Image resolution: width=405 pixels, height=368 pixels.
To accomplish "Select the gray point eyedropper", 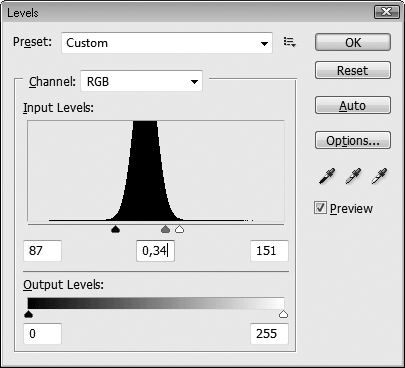I will point(353,176).
